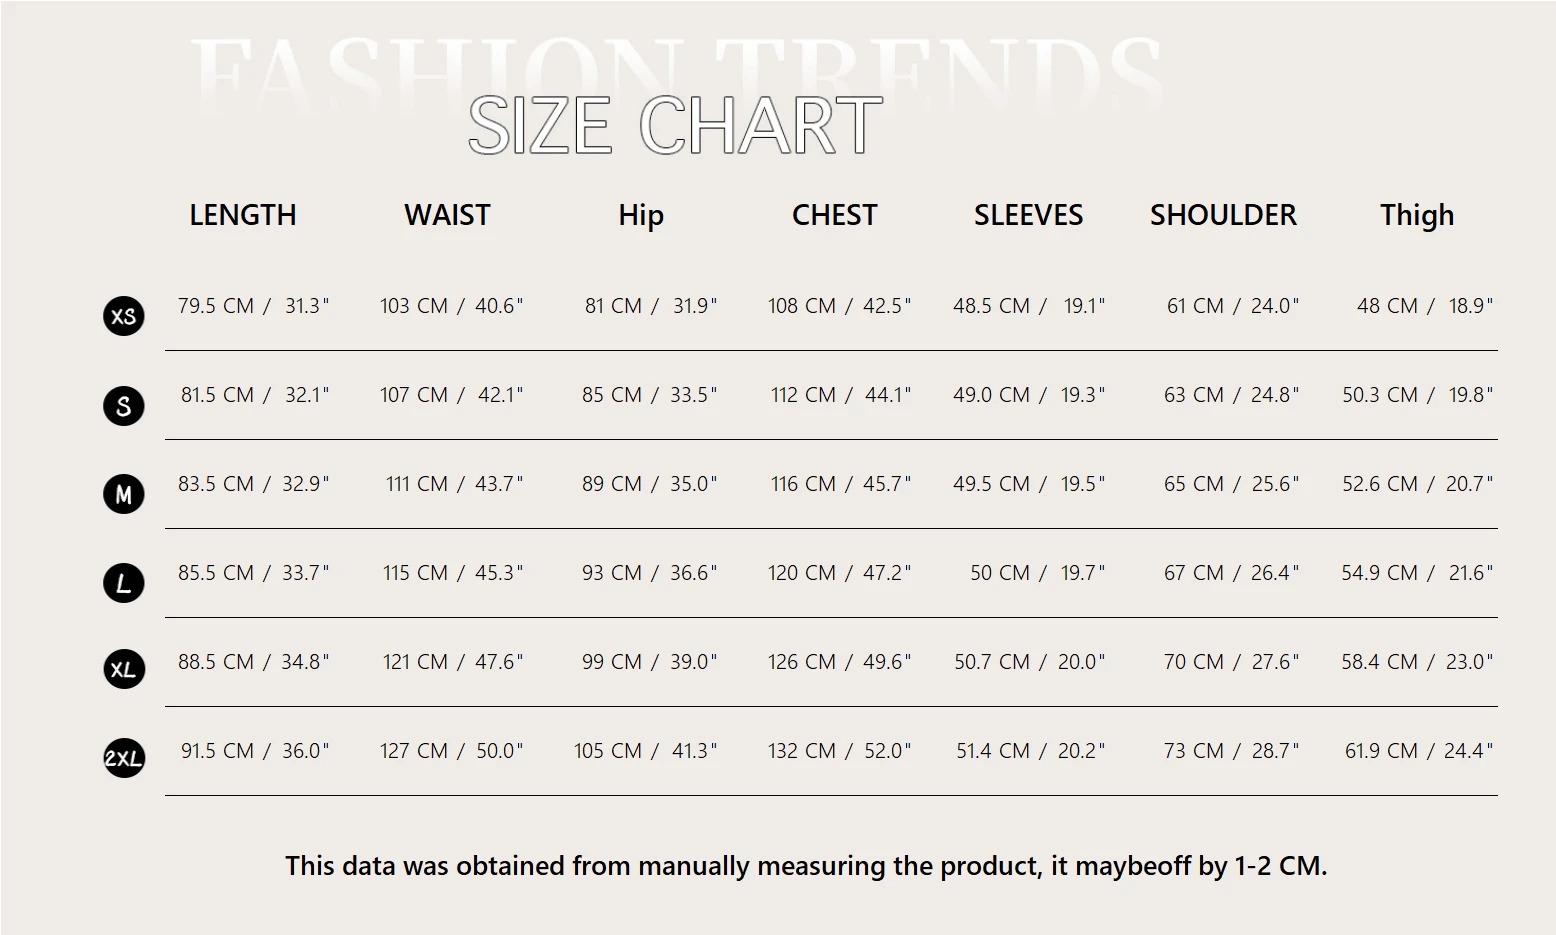Select the M waist value 111 CM

point(417,484)
